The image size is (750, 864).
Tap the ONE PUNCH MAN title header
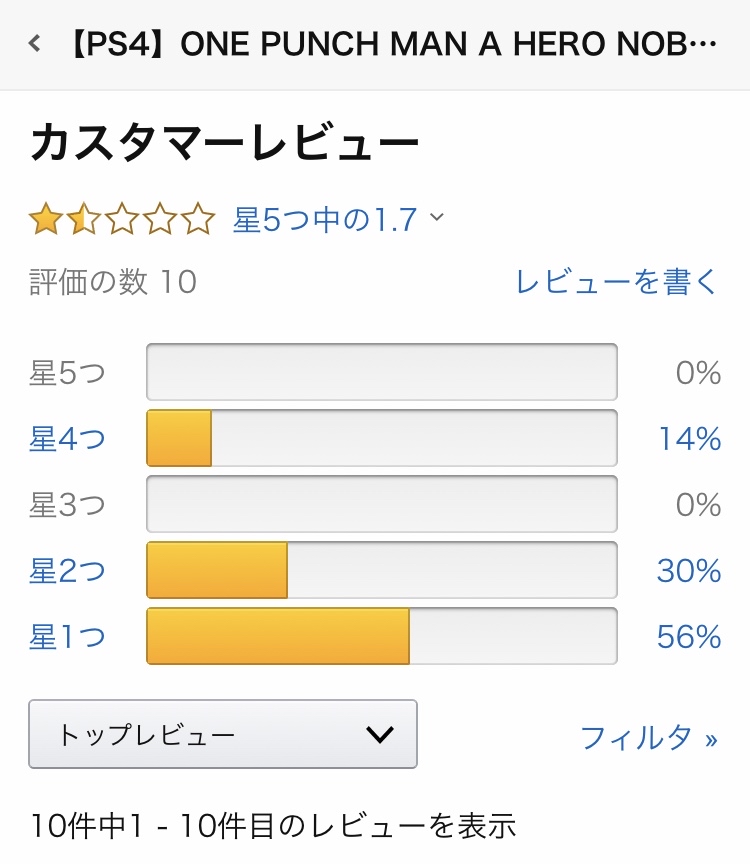click(x=392, y=44)
